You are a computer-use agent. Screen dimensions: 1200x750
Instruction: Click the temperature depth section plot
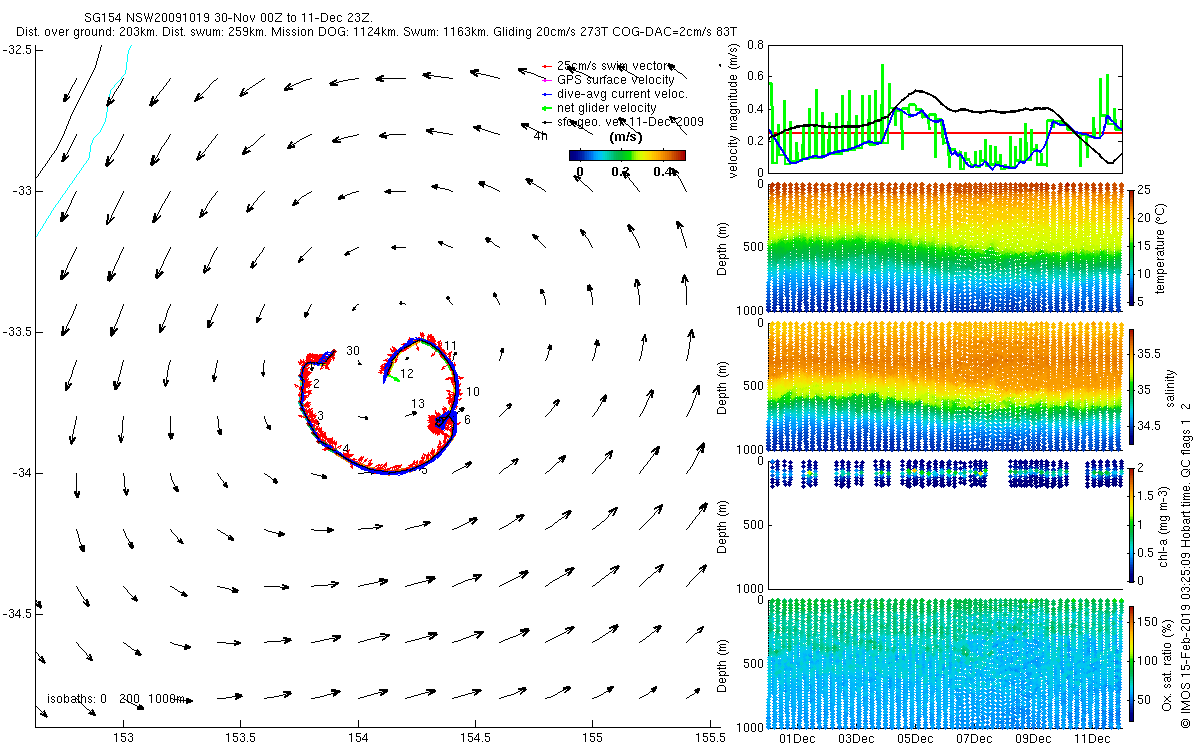pos(944,247)
